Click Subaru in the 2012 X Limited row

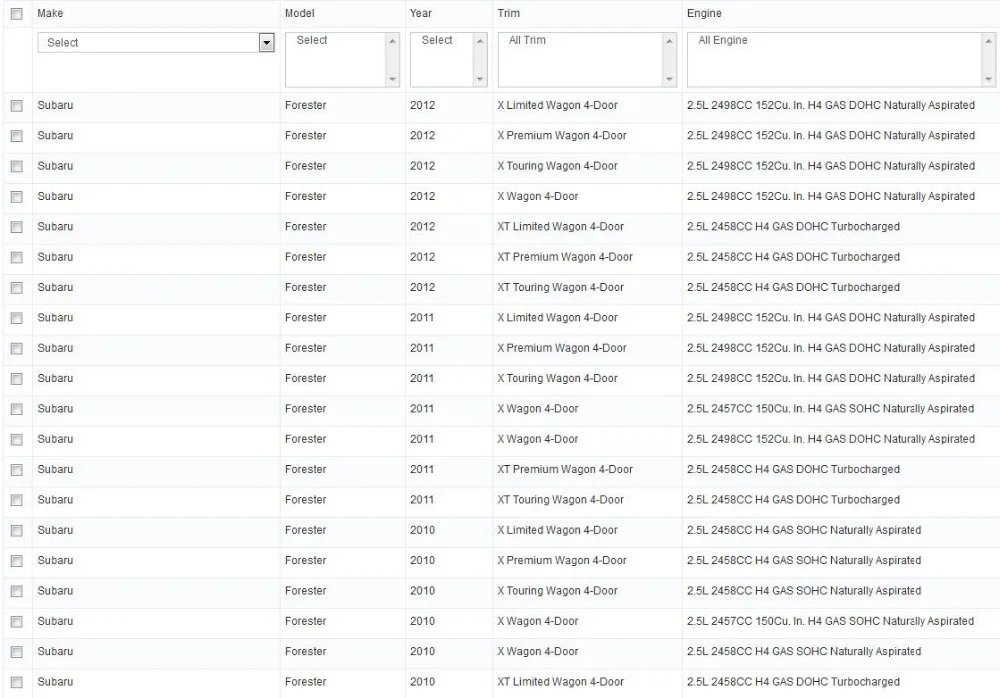[x=55, y=105]
